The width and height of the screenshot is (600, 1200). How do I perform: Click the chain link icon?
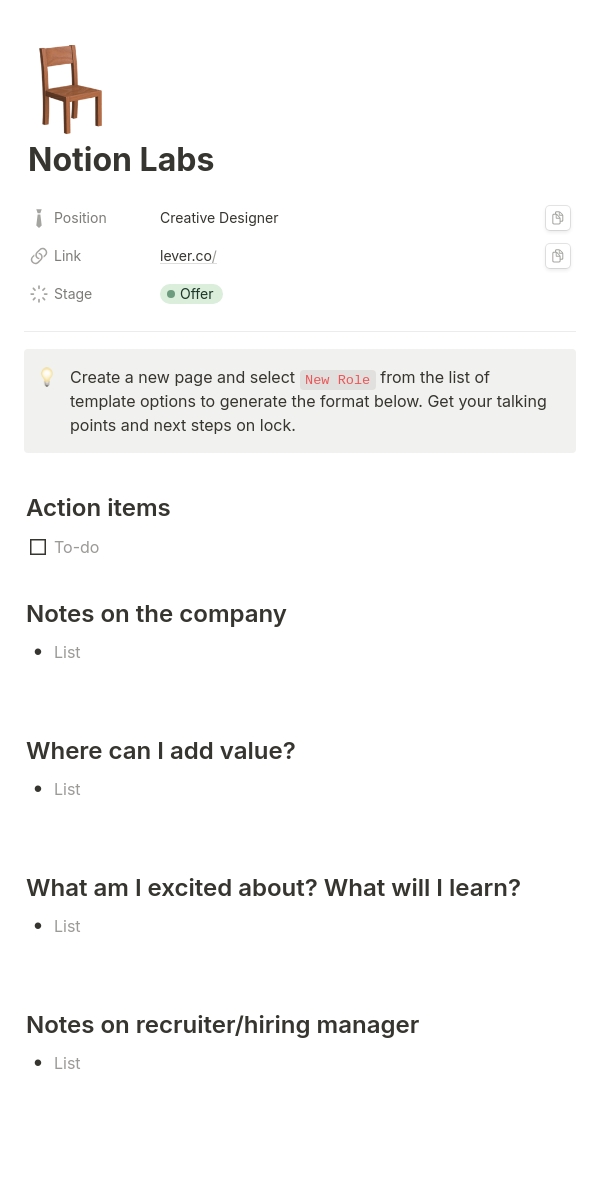coord(39,256)
